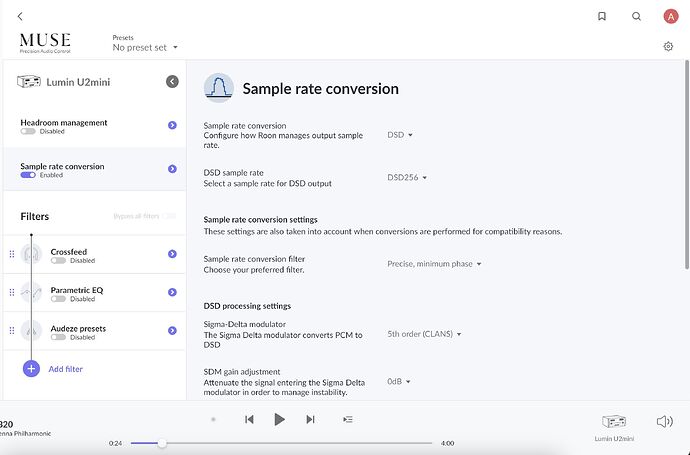This screenshot has height=455, width=690.
Task: Open the Presets dropdown
Action: point(145,47)
